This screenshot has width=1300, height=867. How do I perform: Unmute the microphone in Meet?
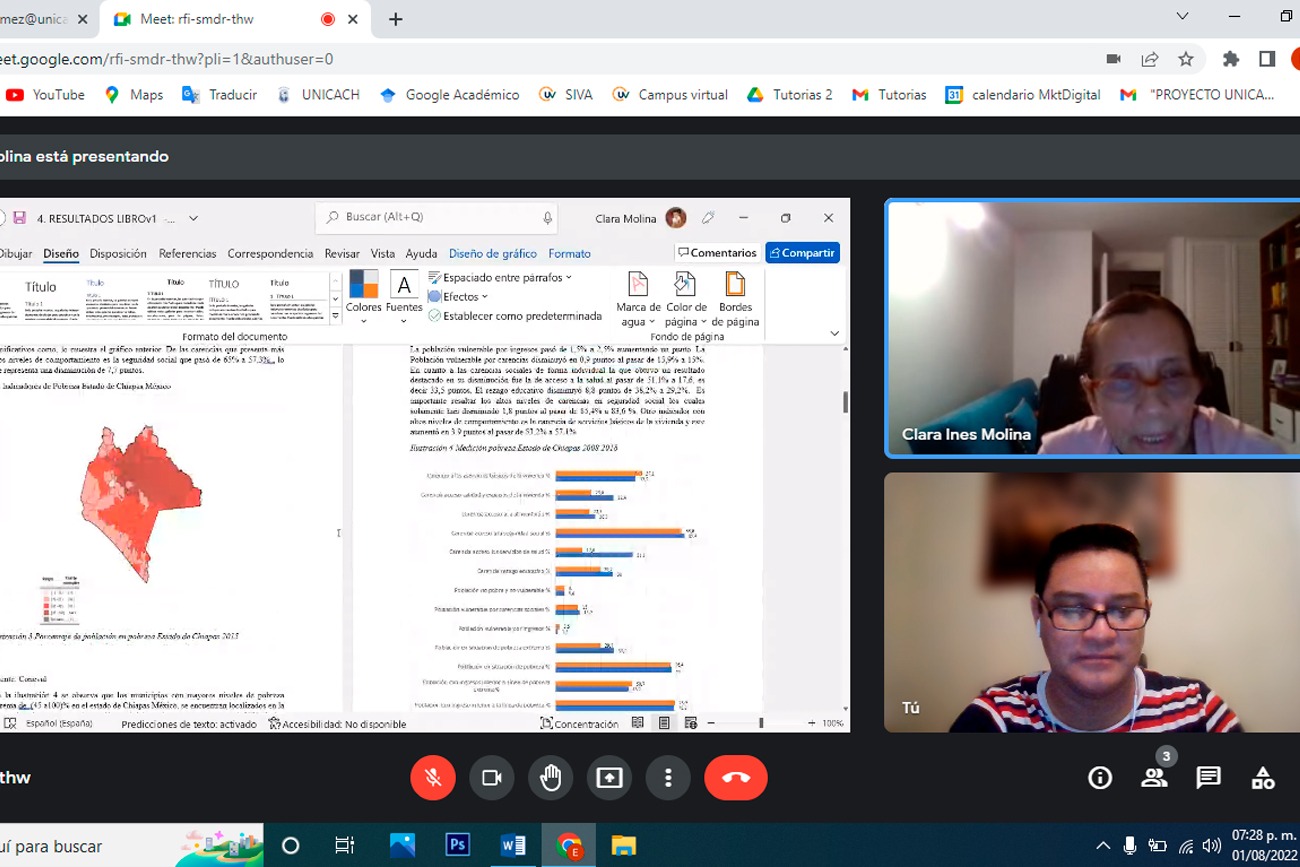[433, 778]
